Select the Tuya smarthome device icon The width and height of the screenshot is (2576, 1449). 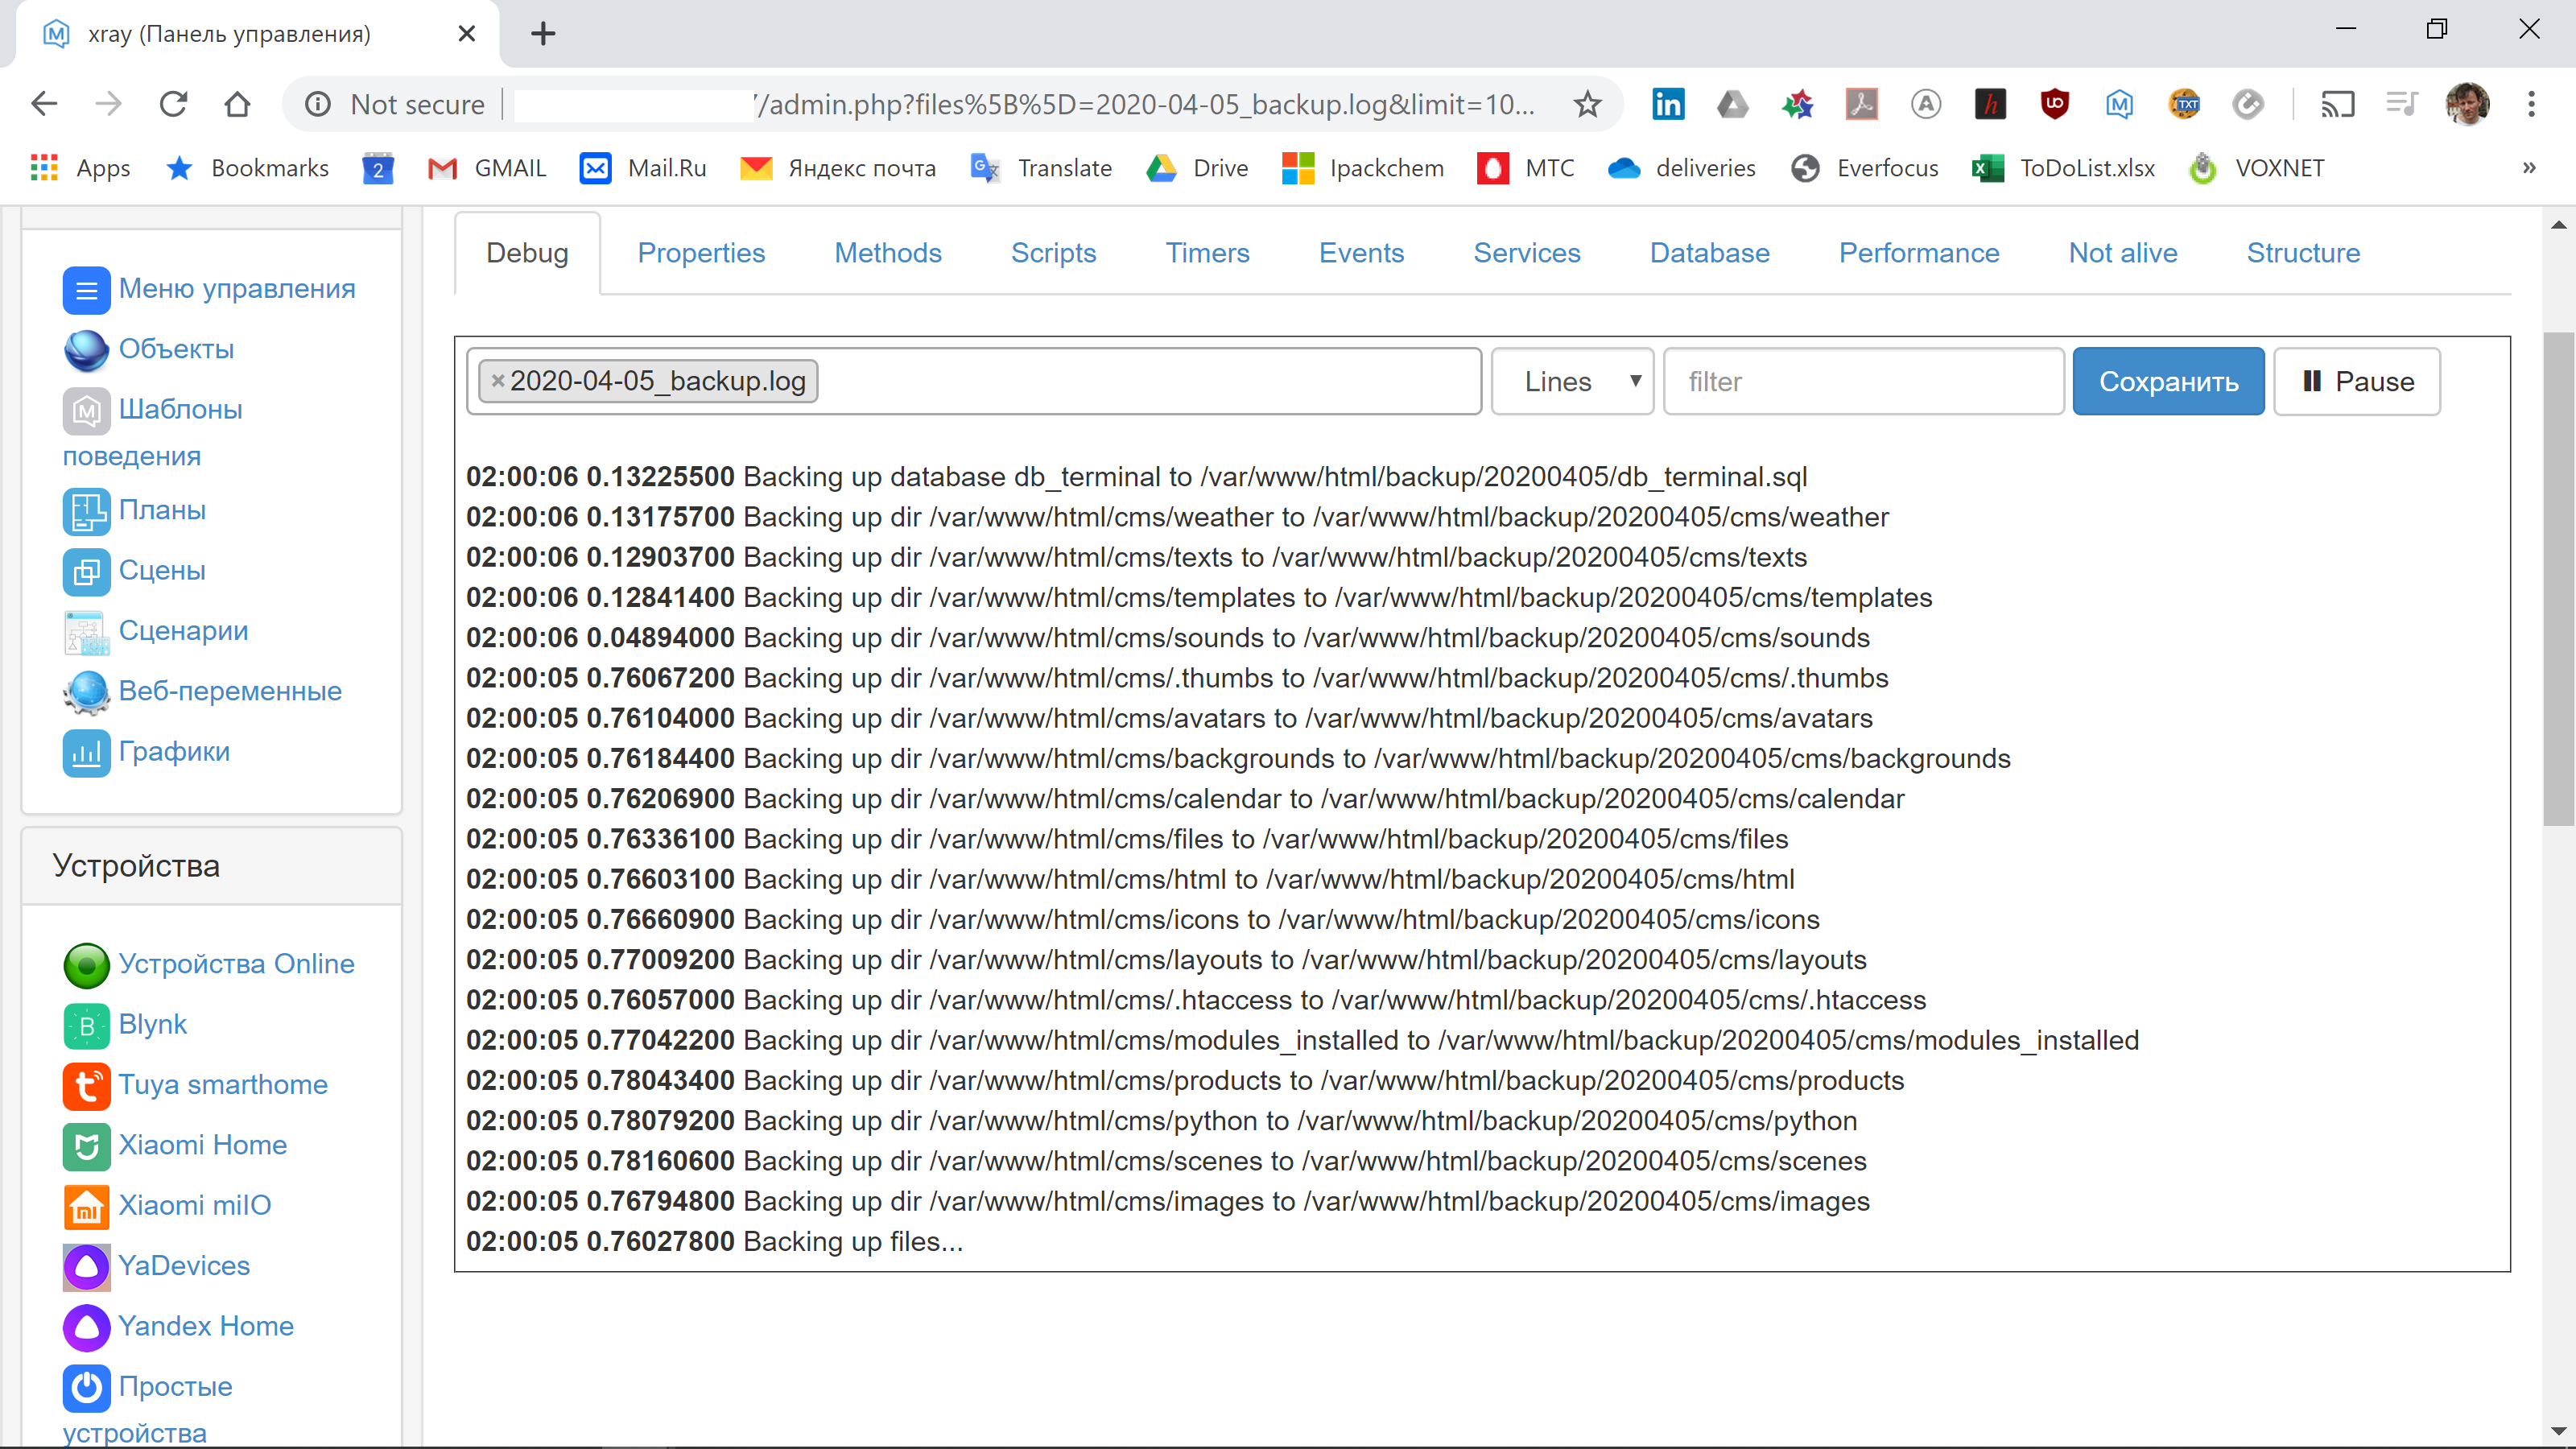pos(86,1086)
